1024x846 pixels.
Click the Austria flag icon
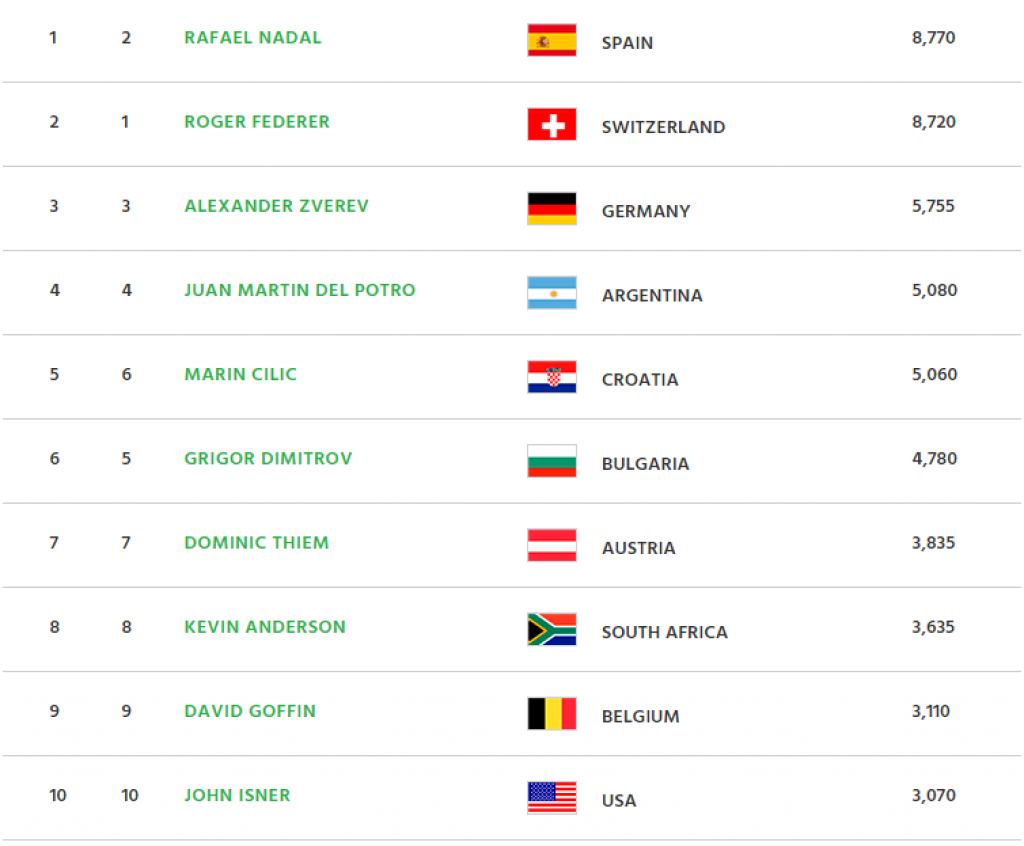coord(552,545)
